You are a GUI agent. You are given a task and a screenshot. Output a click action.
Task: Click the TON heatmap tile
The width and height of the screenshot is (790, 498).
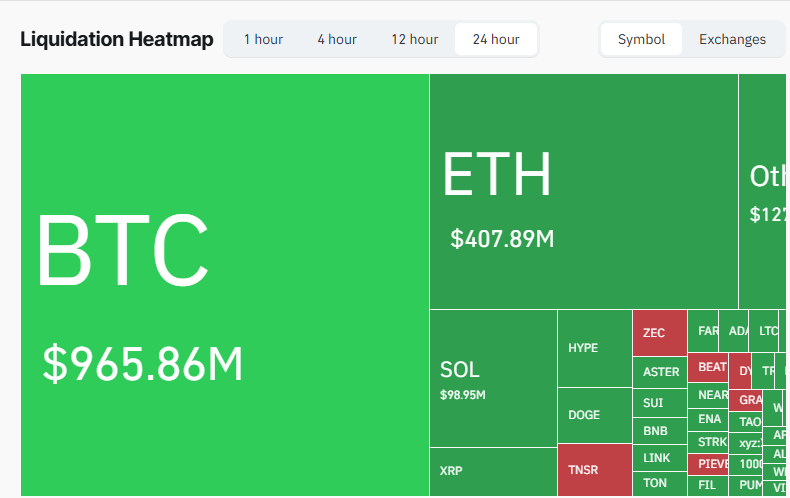(660, 483)
